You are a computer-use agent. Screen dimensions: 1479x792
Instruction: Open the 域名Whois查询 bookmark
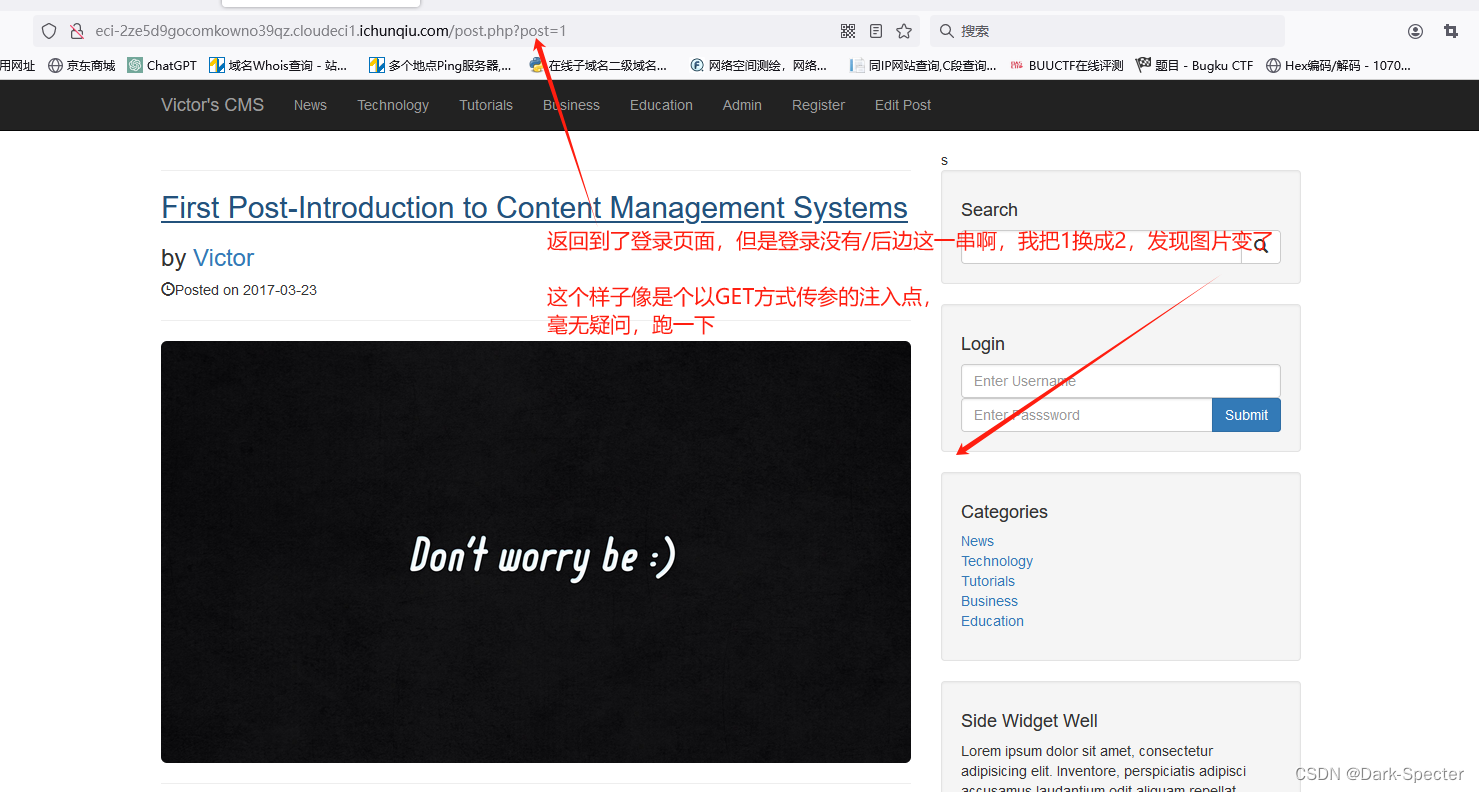[x=278, y=65]
